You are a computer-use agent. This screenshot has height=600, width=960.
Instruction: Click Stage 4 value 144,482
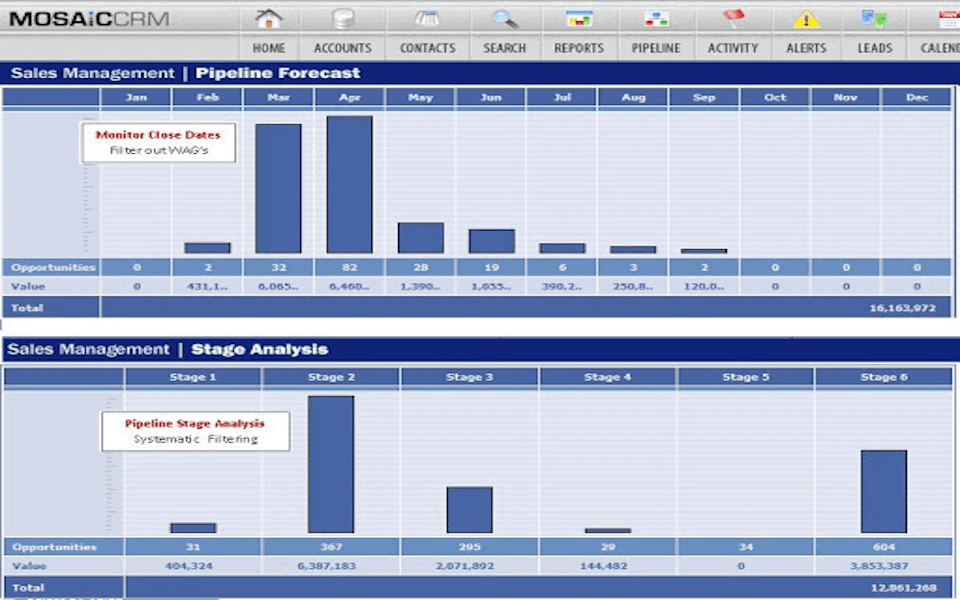[x=604, y=566]
